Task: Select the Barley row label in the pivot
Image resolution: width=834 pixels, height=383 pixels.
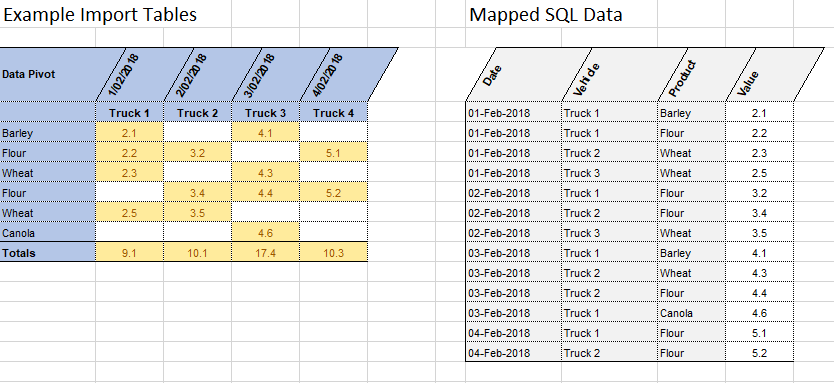Action: (48, 133)
